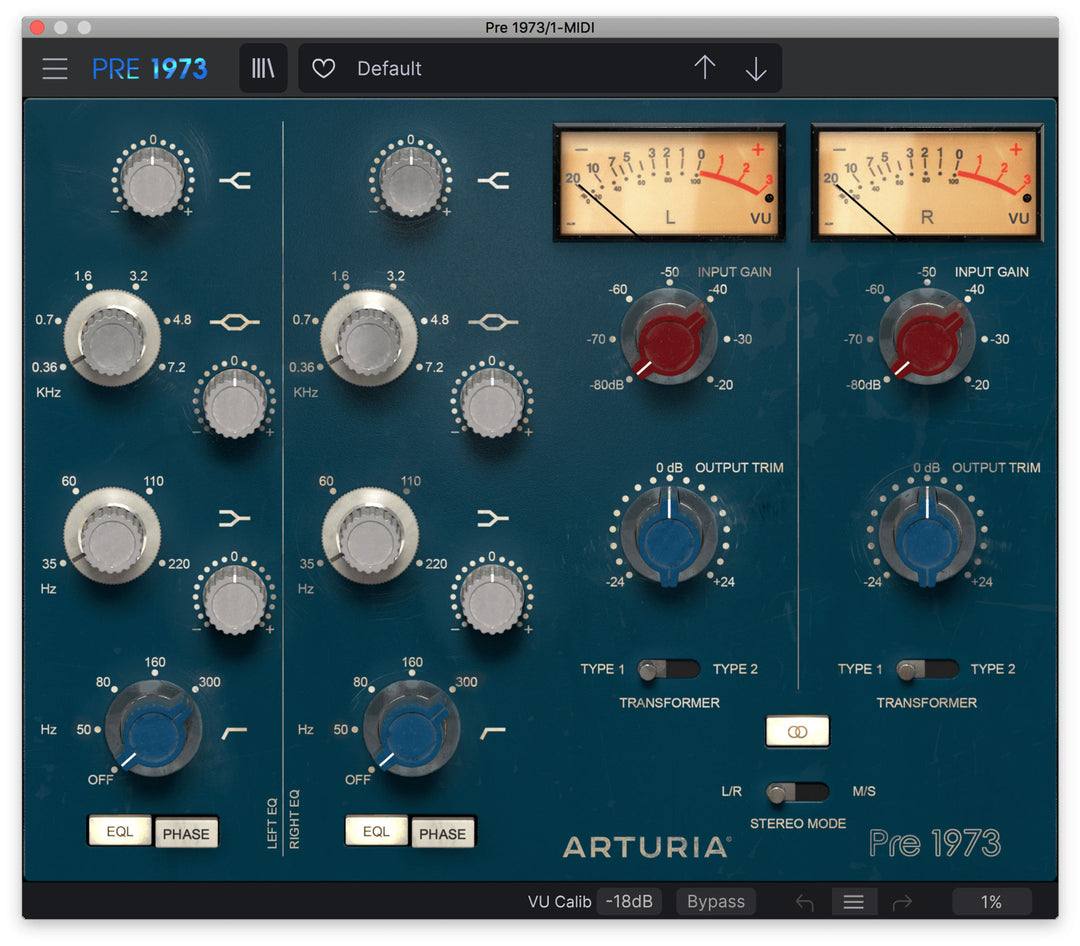Click the Right EQ 220 Hz marking
This screenshot has width=1080, height=946.
436,564
